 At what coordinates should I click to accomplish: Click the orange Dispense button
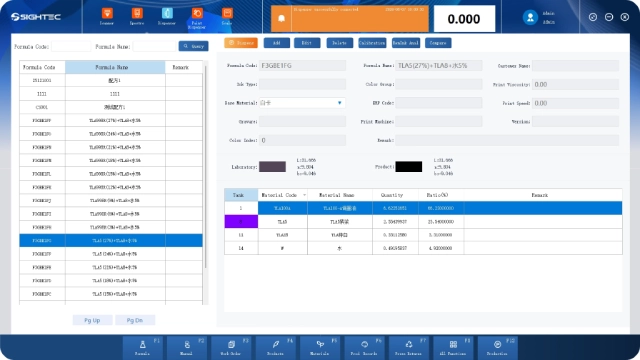(241, 43)
